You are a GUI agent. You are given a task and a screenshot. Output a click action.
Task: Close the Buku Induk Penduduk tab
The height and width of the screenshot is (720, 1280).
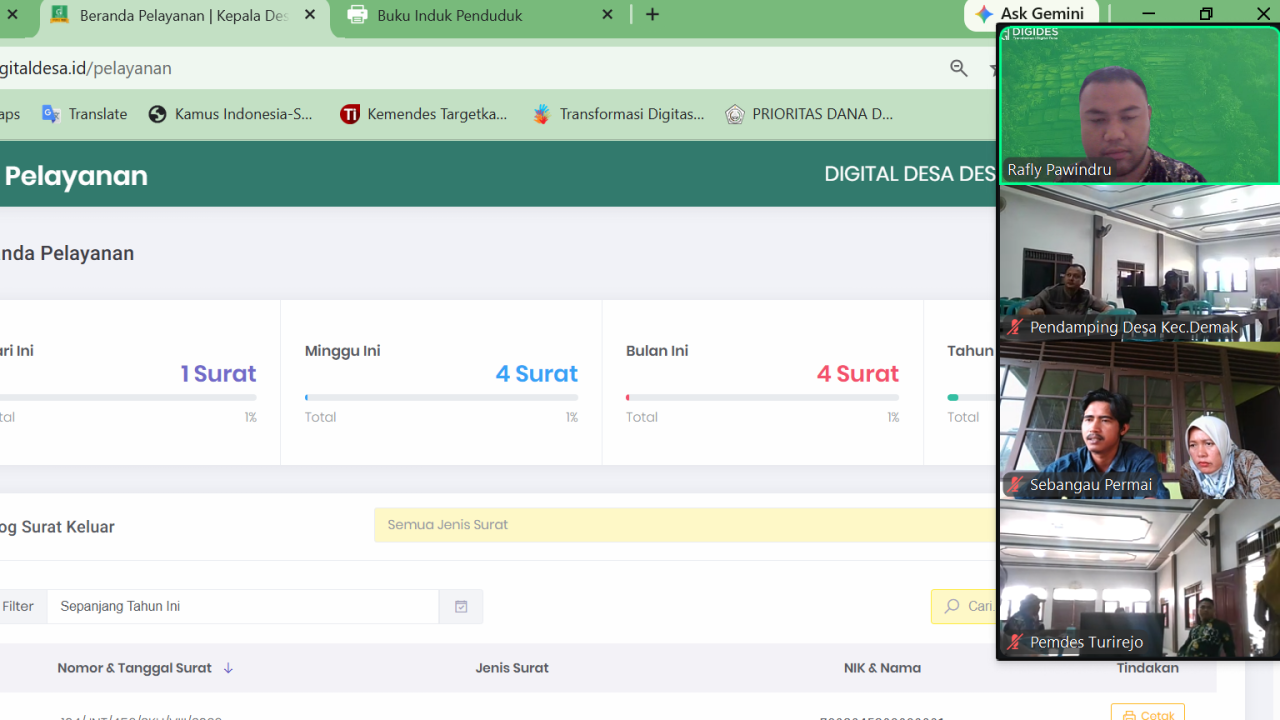pyautogui.click(x=608, y=15)
